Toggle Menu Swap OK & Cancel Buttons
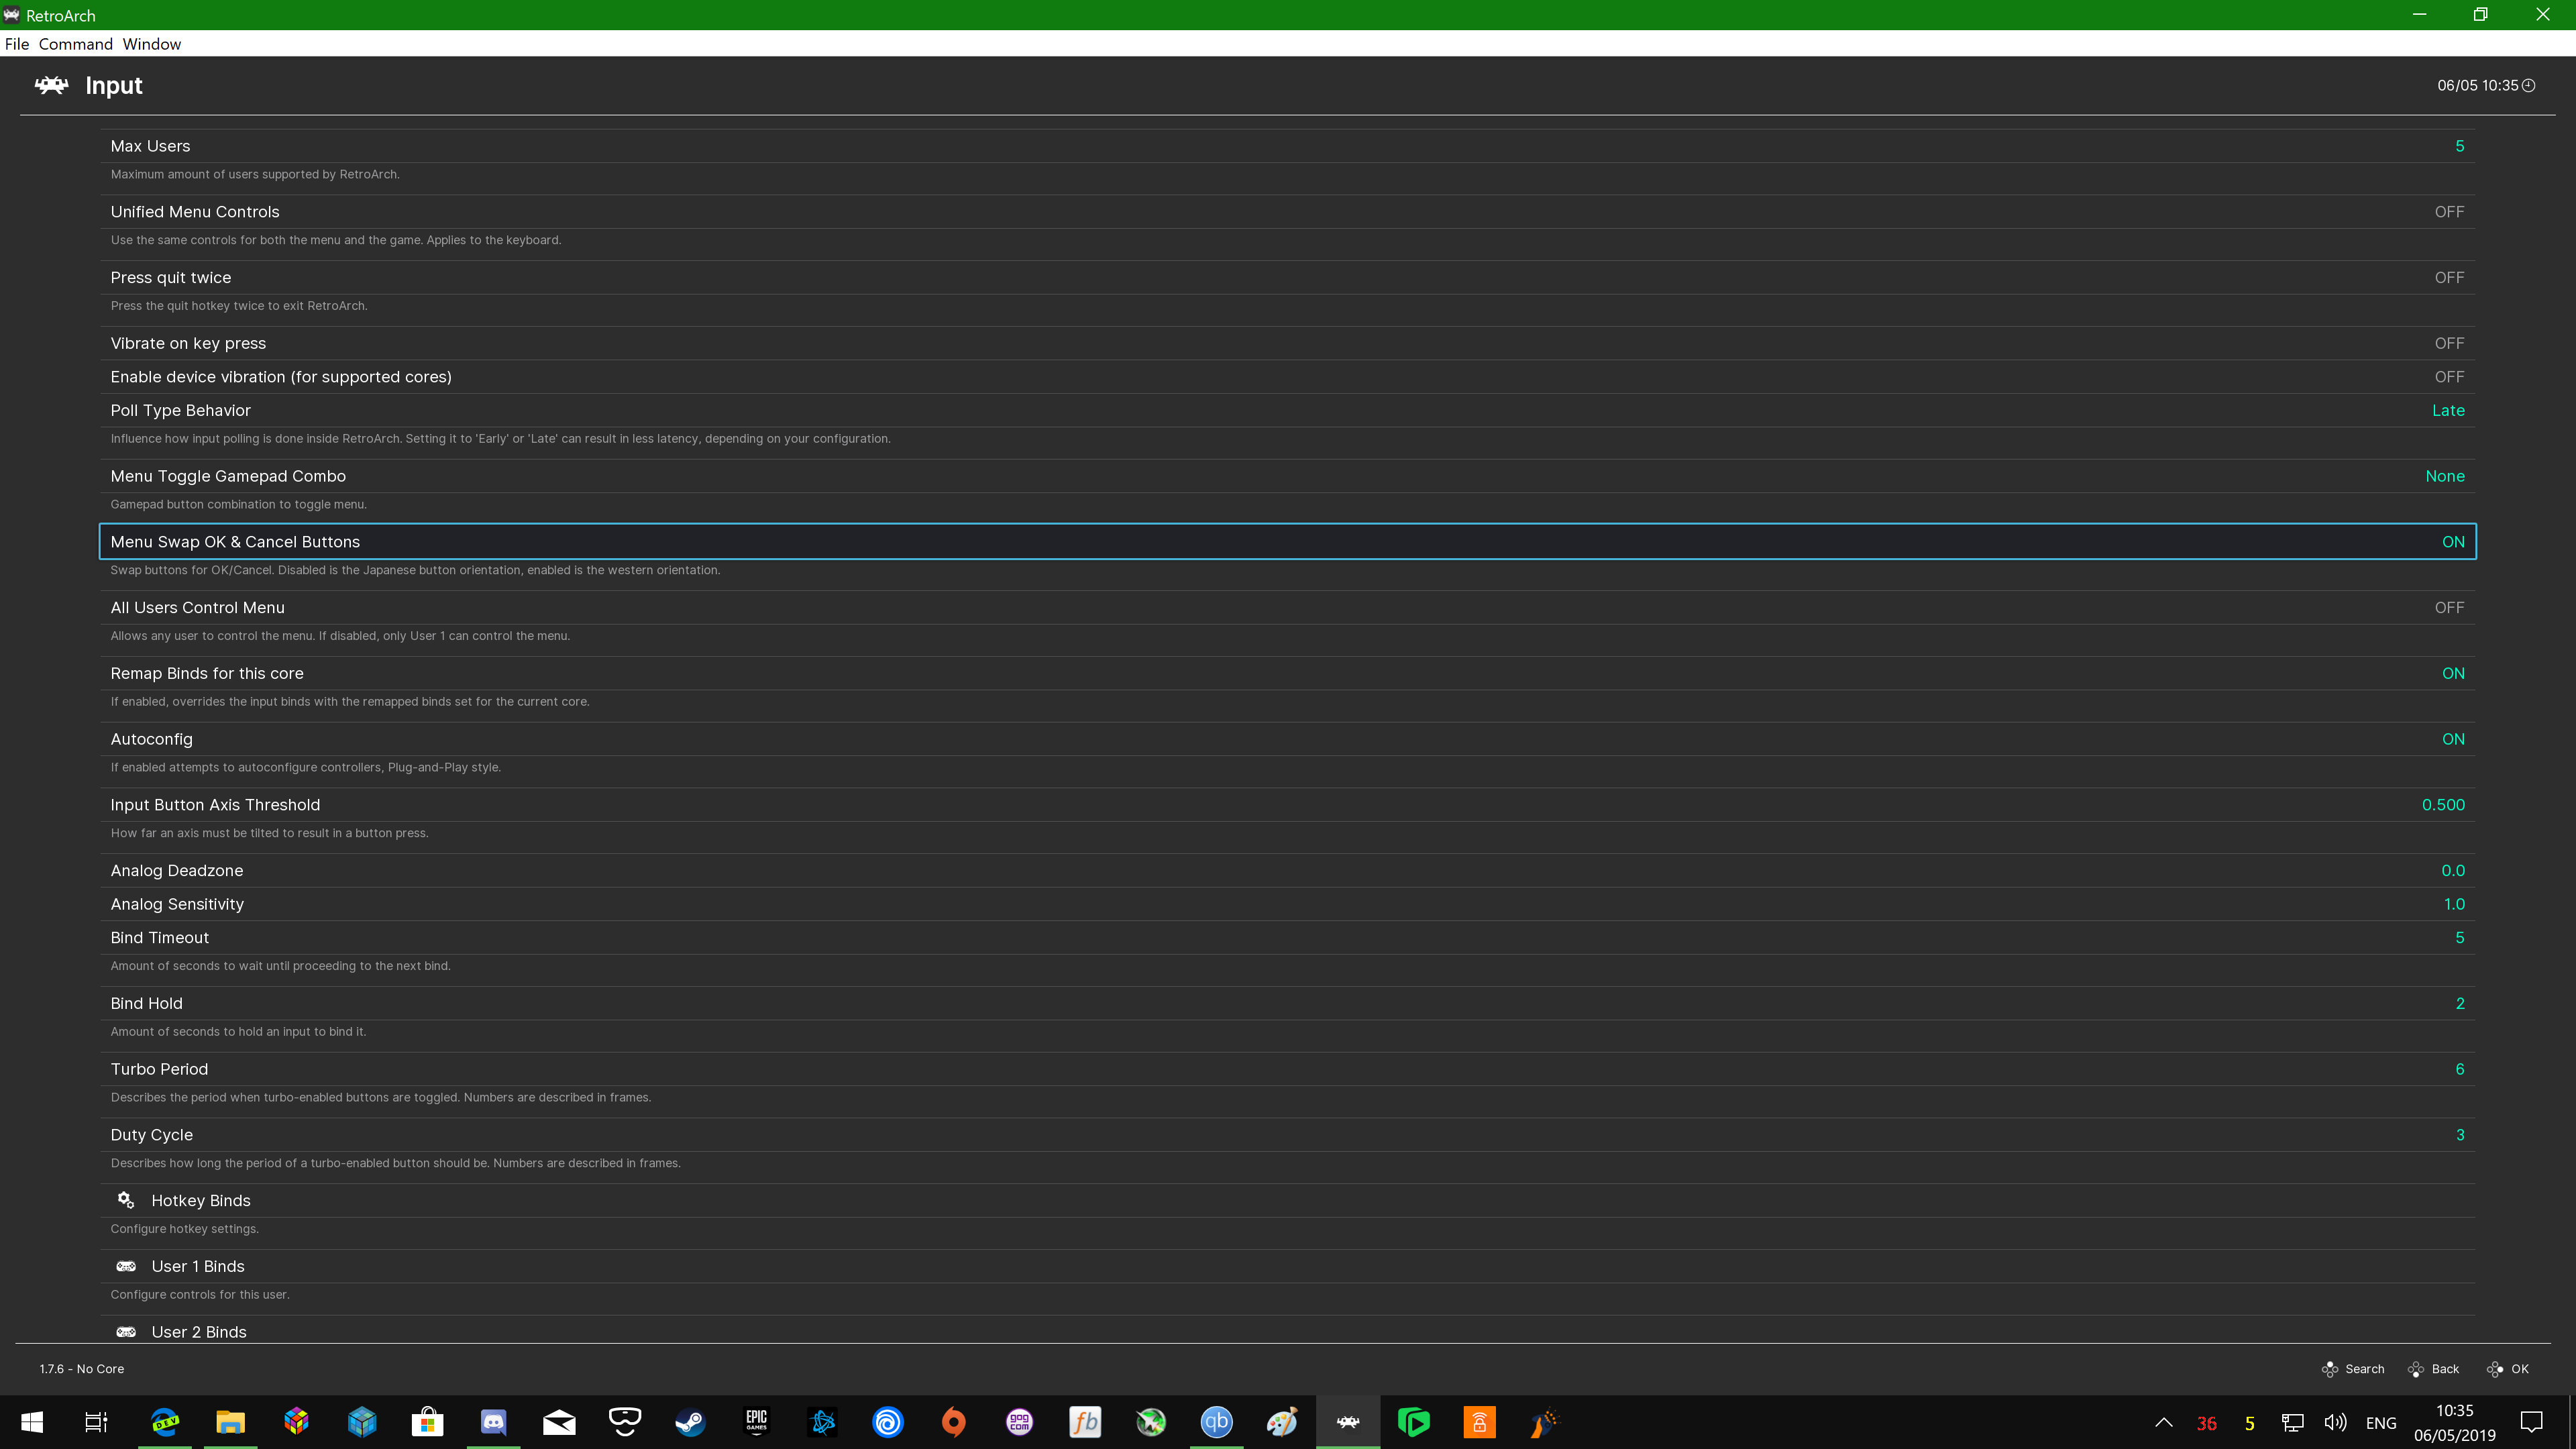2576x1449 pixels. tap(1287, 542)
